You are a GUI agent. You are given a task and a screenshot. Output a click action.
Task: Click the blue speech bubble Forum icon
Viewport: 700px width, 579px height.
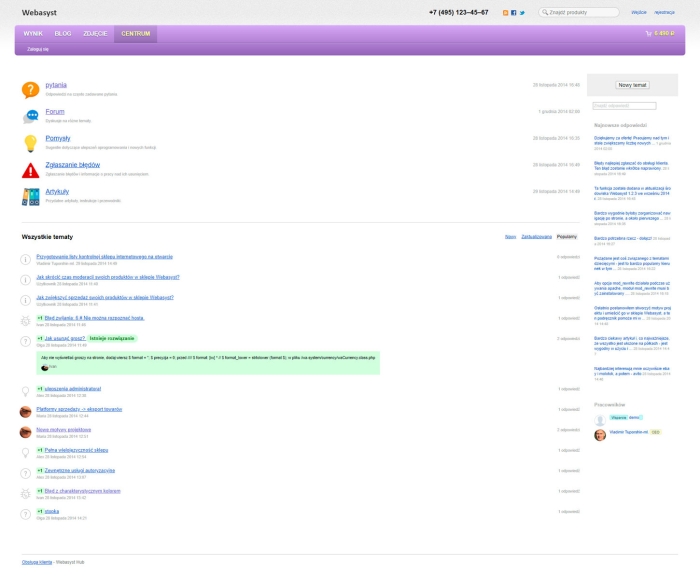click(x=30, y=116)
